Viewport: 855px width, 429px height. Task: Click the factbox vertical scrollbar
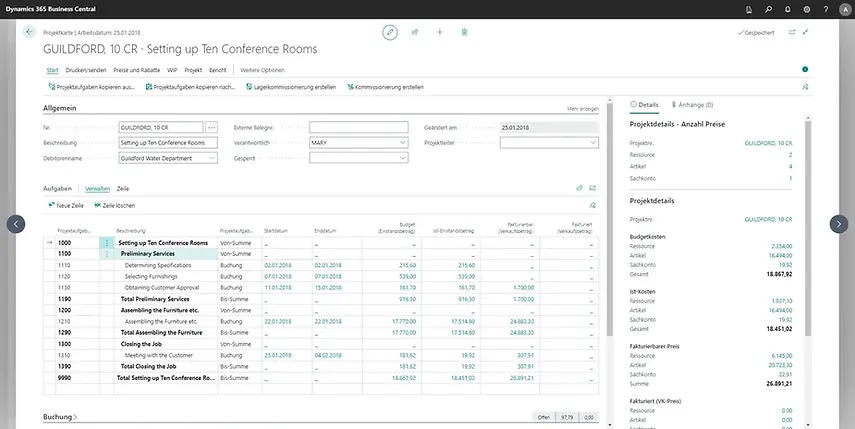pyautogui.click(x=808, y=229)
